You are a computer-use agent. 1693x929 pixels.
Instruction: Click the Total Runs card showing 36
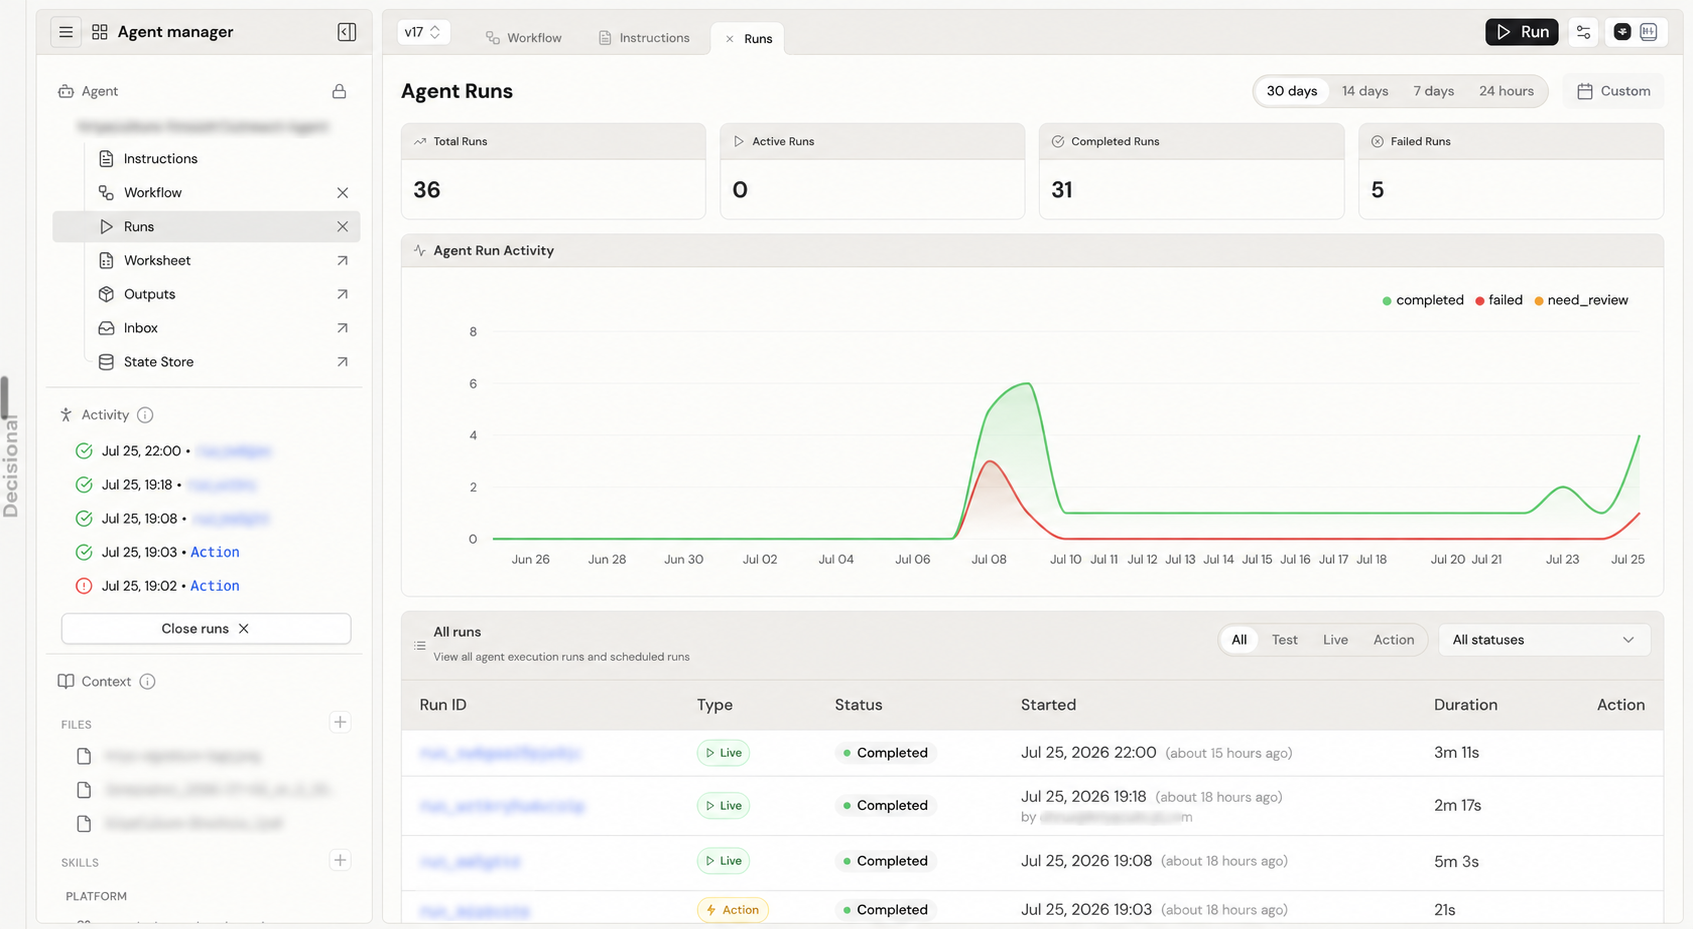tap(553, 171)
